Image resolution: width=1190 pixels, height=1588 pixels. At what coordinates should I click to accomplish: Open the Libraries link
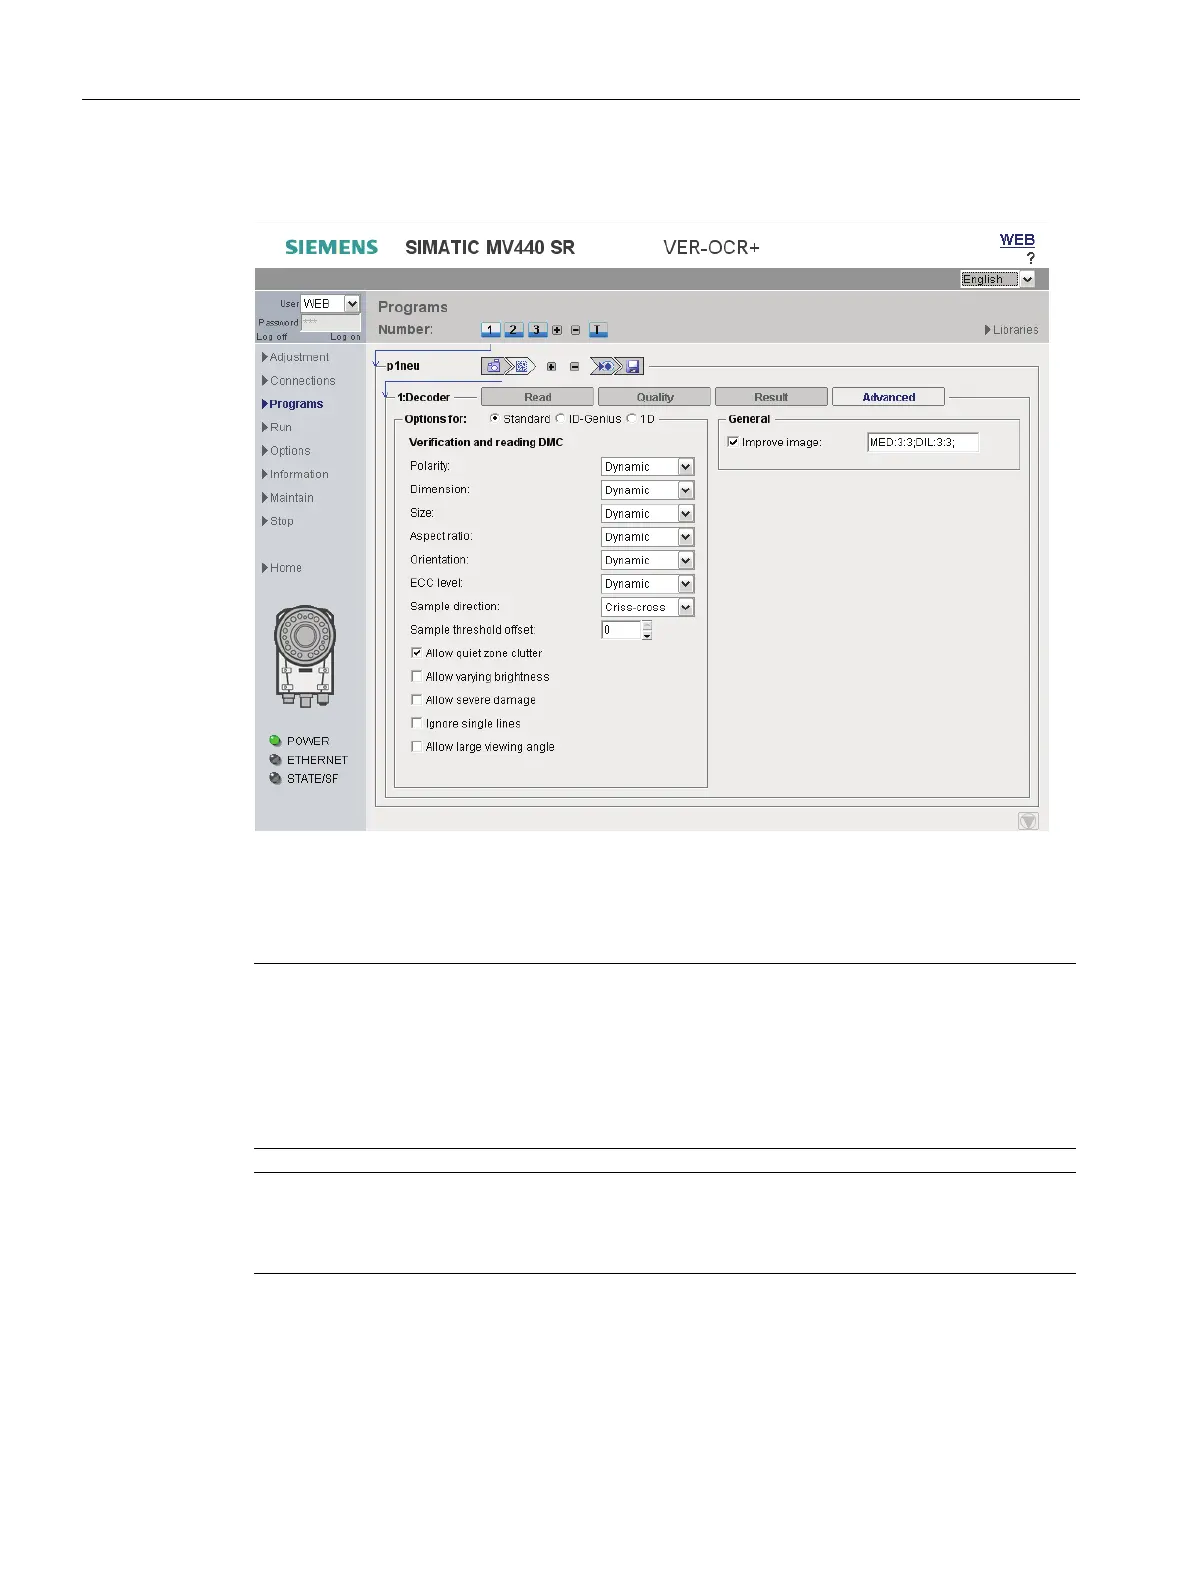coord(1012,330)
